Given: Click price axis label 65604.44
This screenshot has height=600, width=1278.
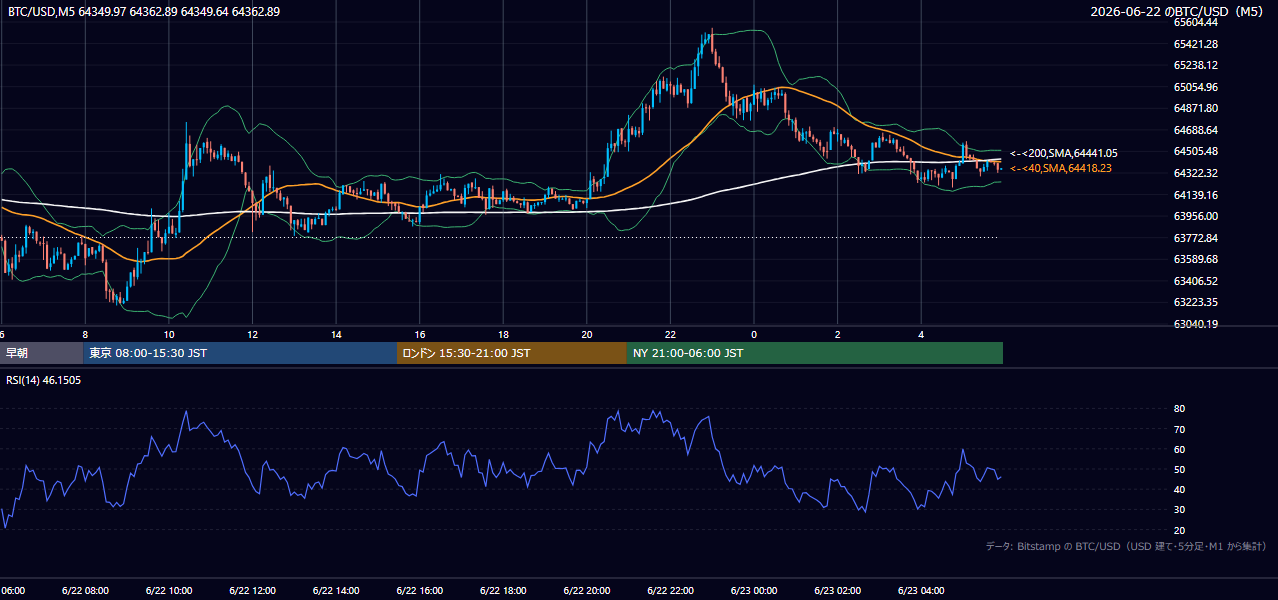Looking at the screenshot, I should tap(1196, 22).
